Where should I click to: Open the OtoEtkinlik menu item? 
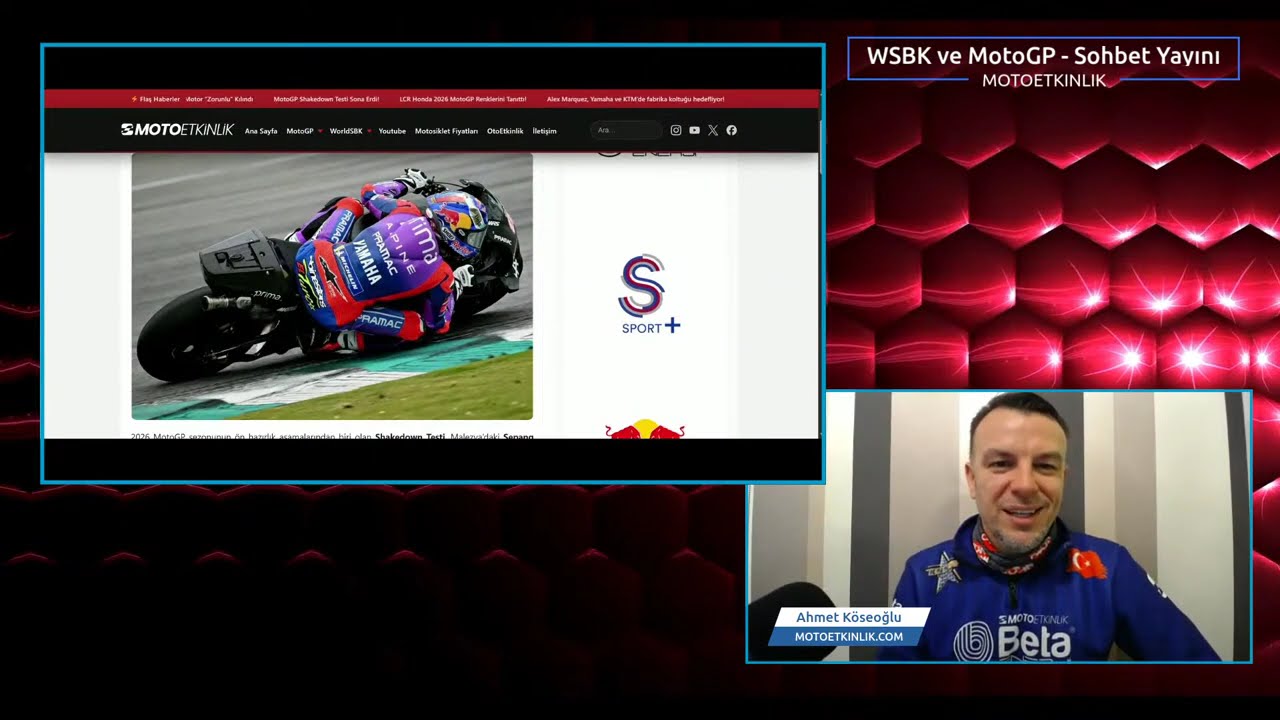505,131
